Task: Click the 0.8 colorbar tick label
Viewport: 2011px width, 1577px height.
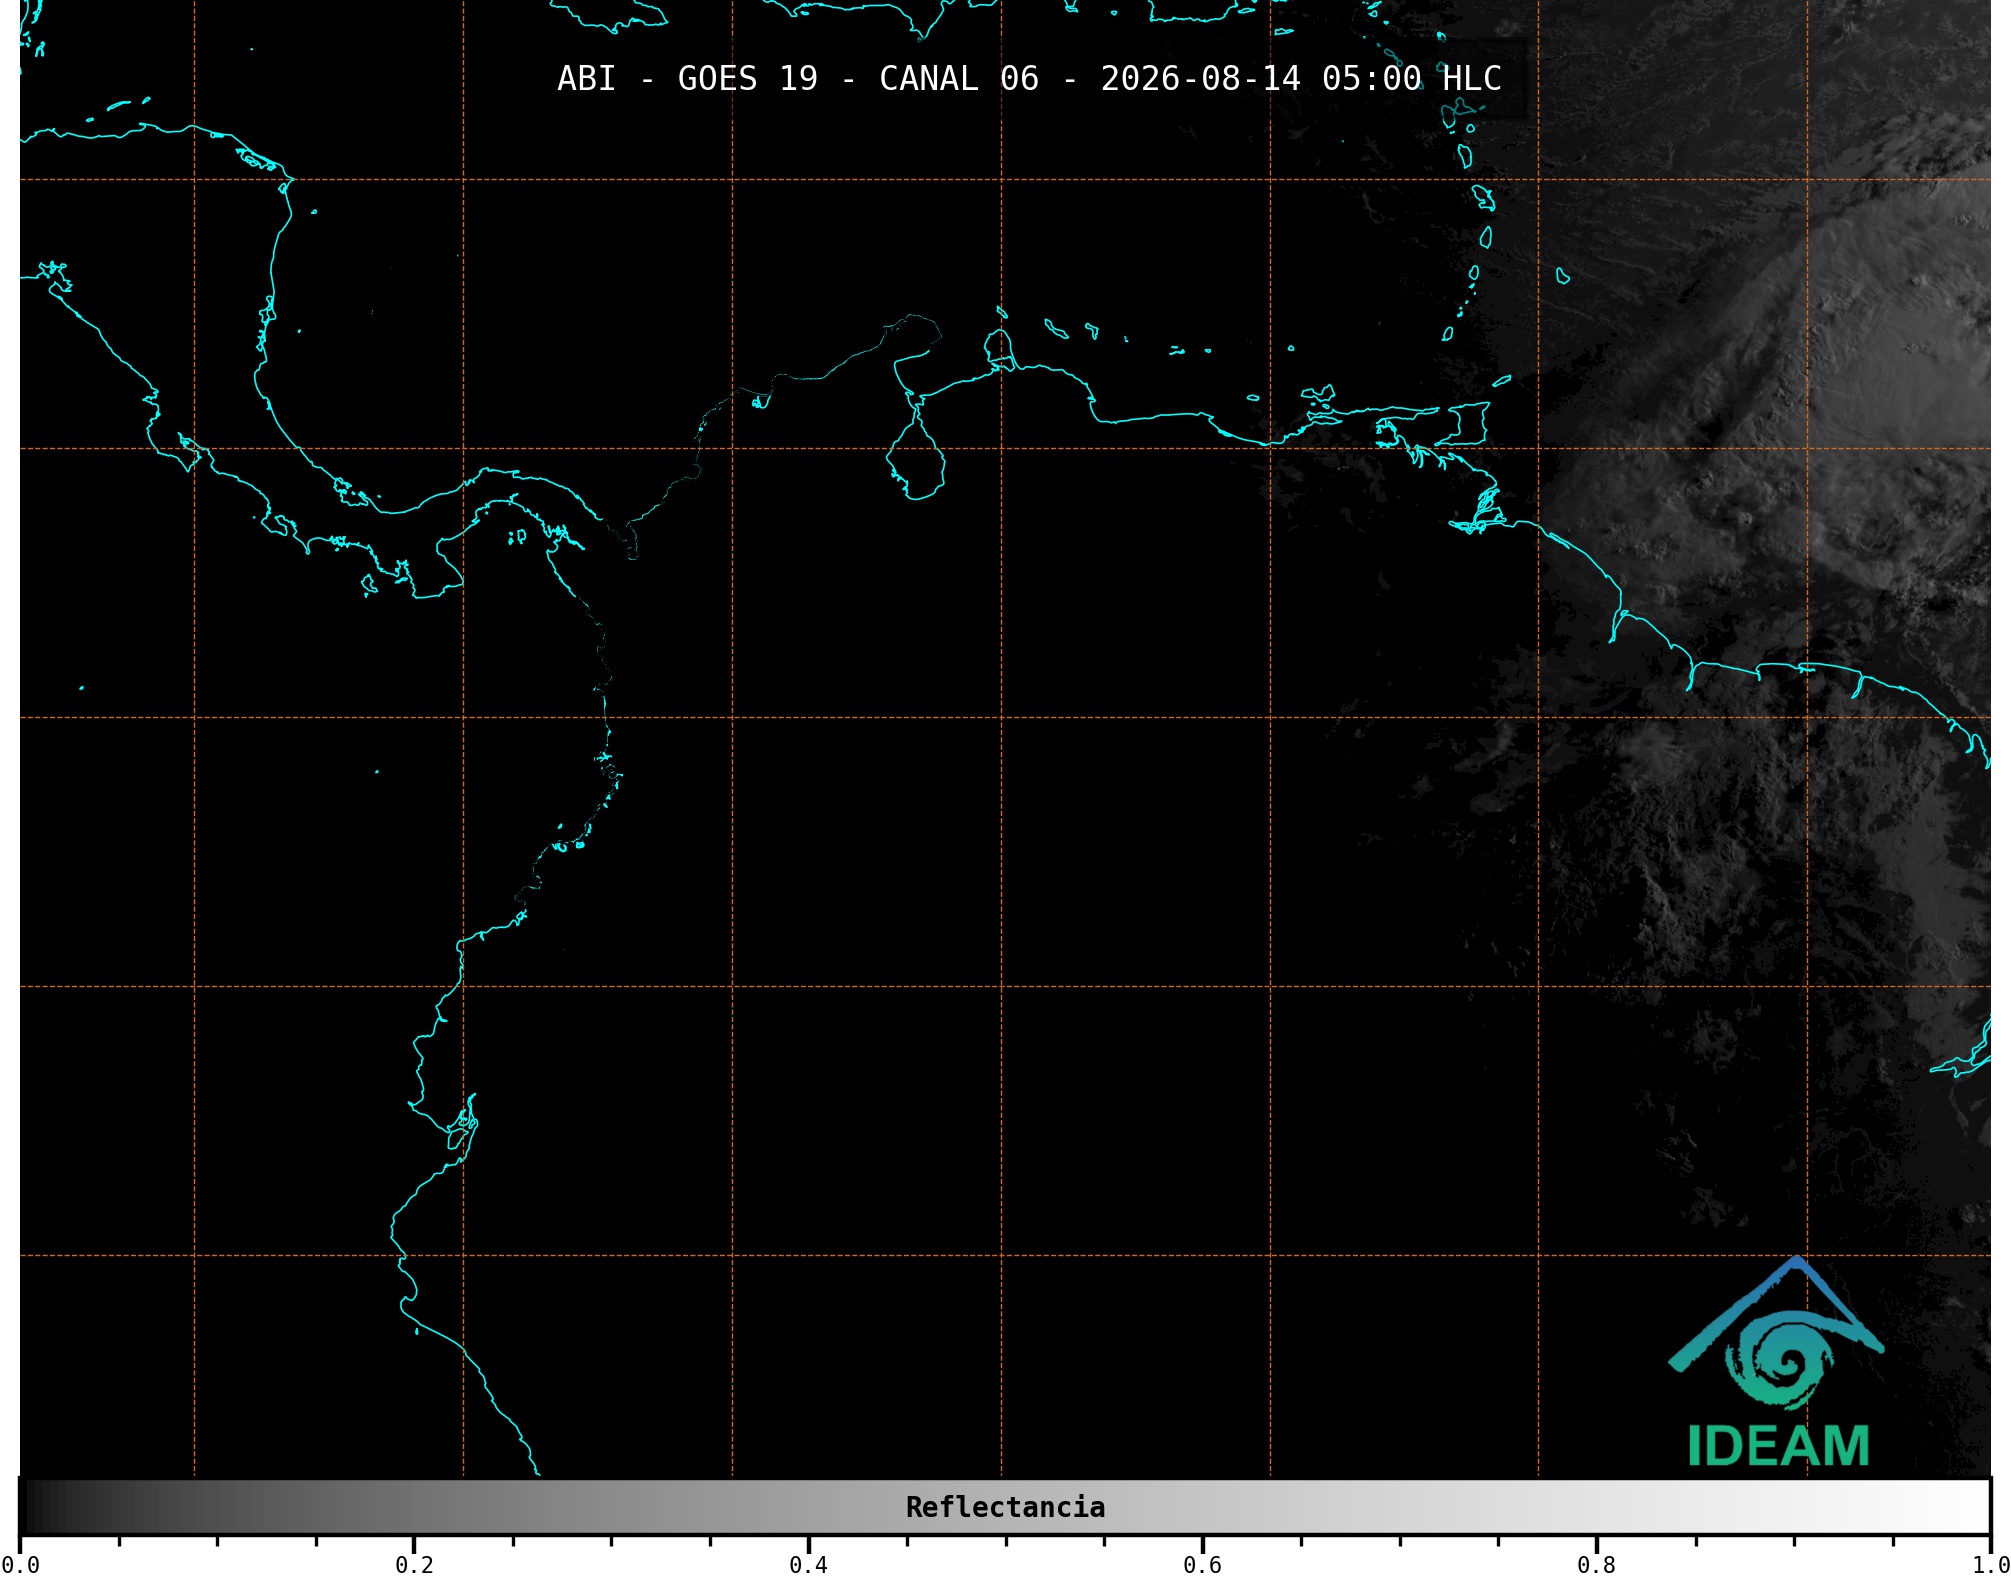Action: [x=1596, y=1565]
